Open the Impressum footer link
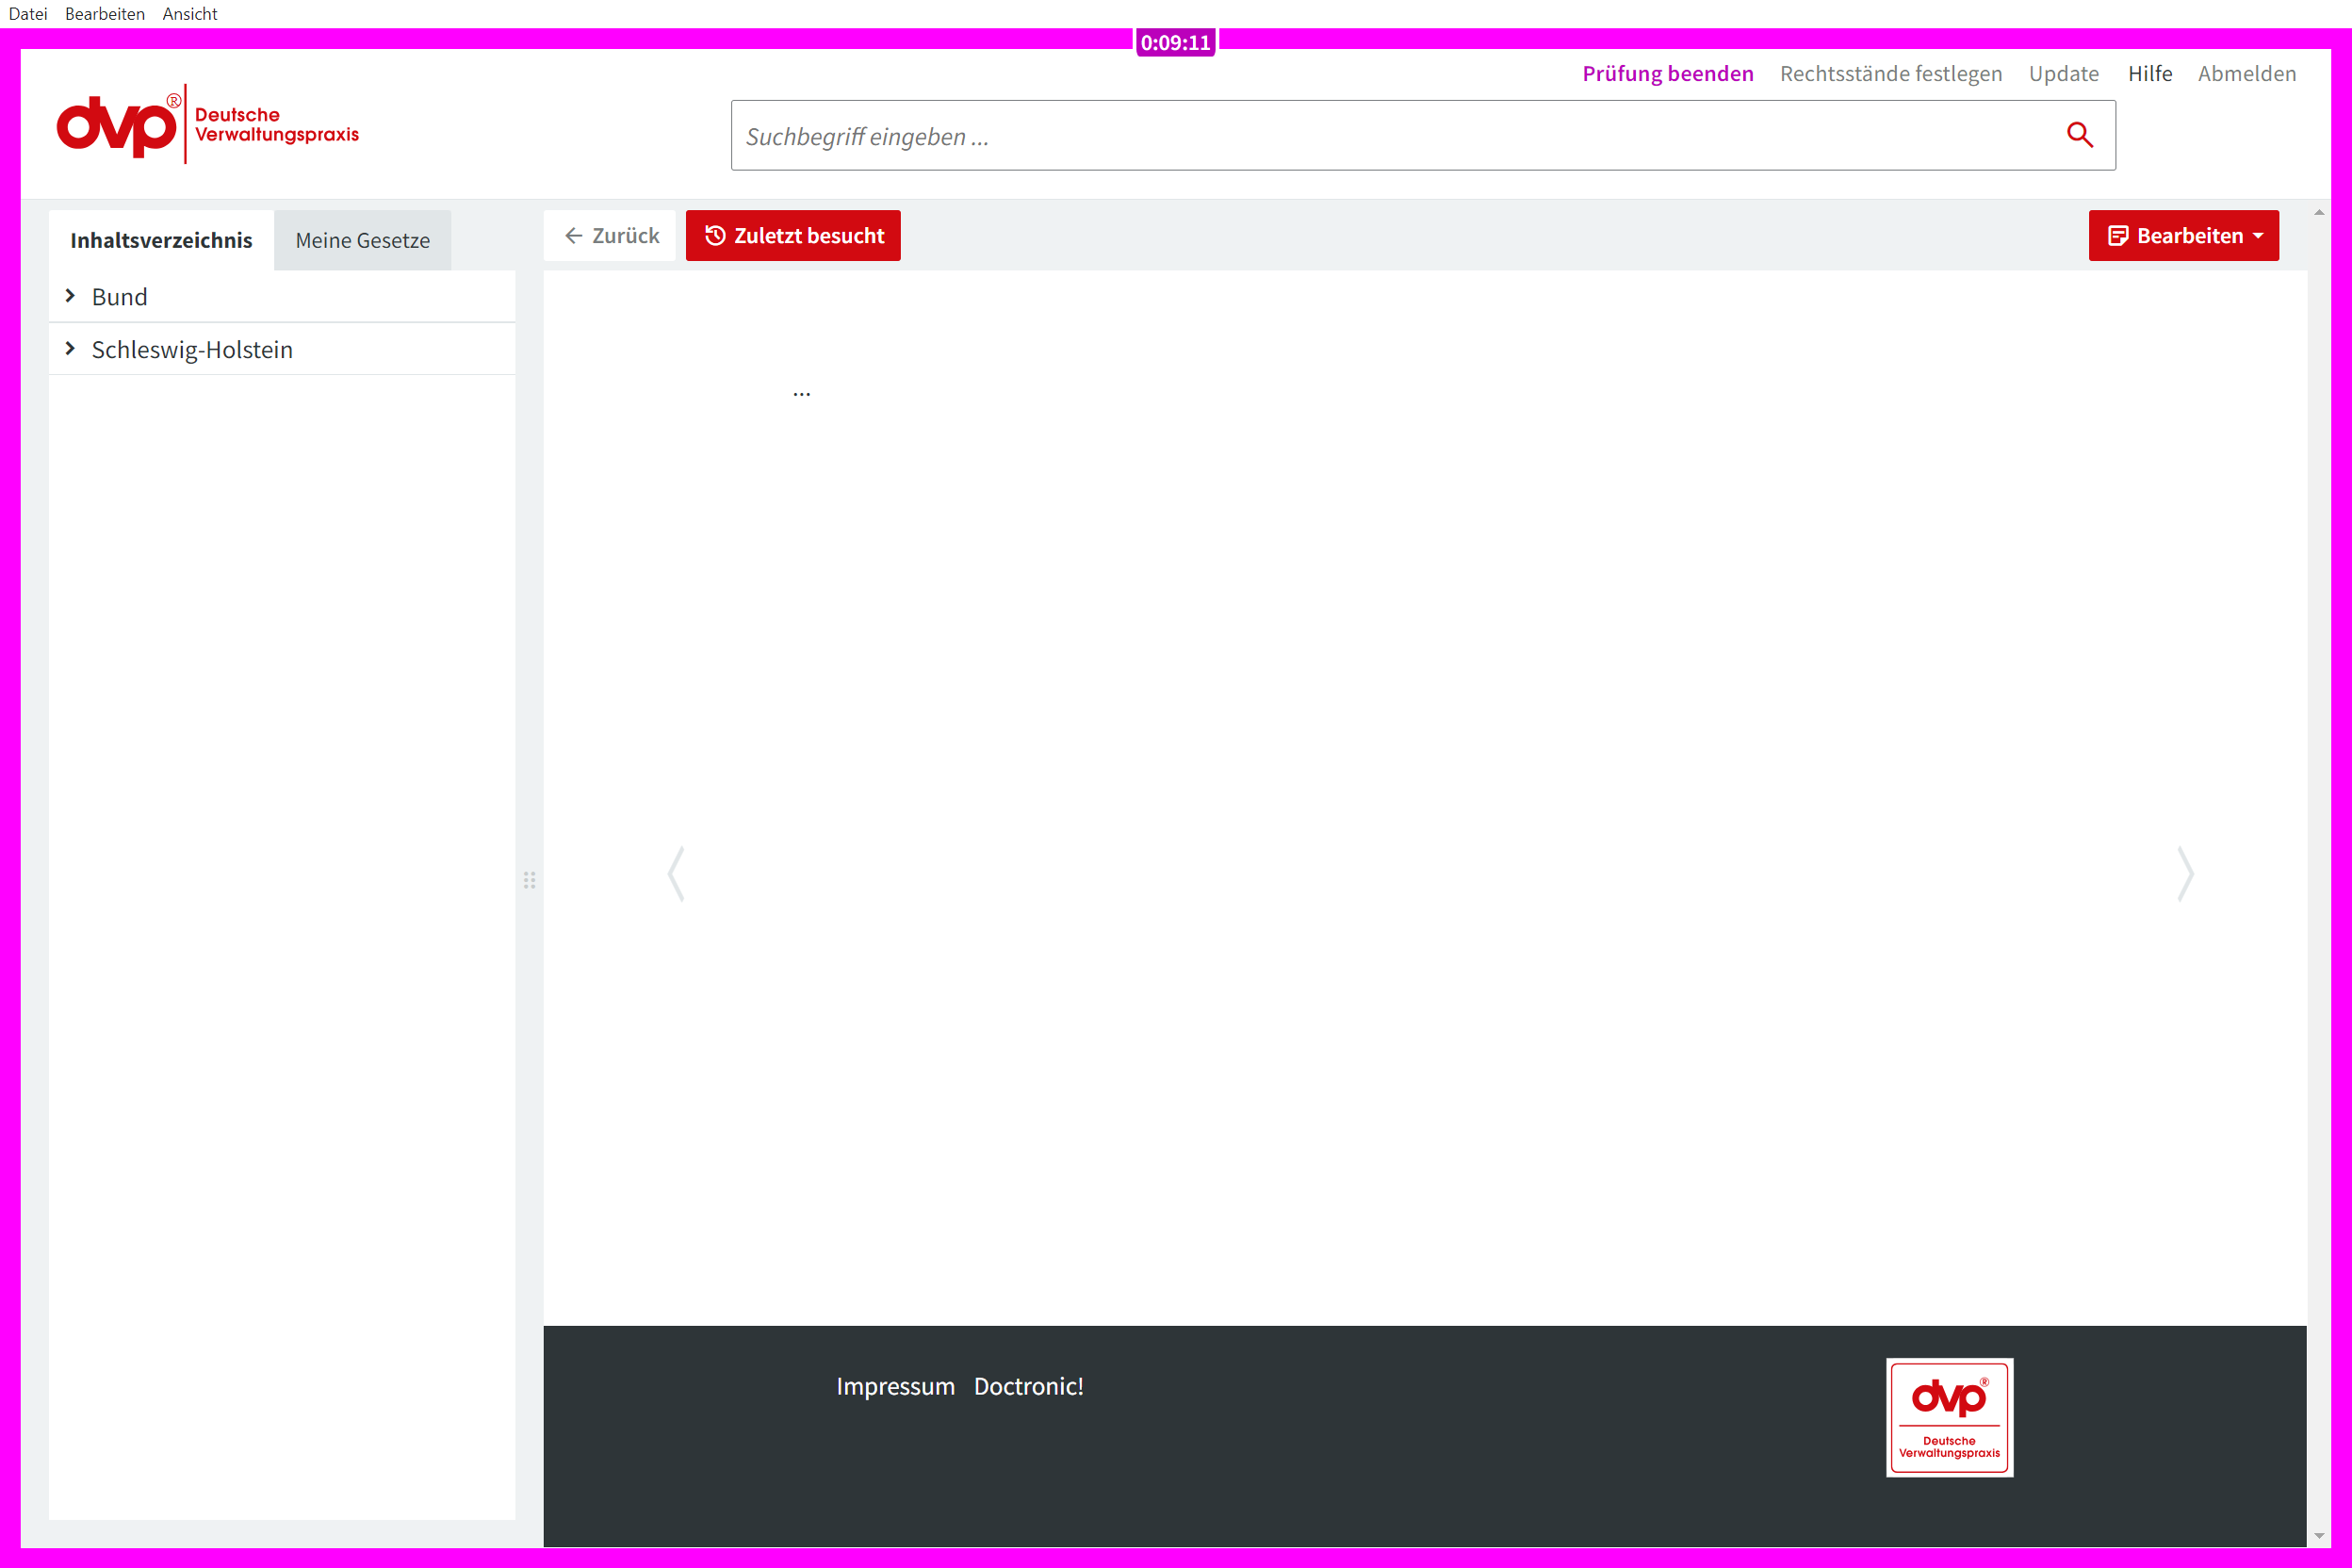Screen dimensions: 2352x1568 tap(895, 1386)
